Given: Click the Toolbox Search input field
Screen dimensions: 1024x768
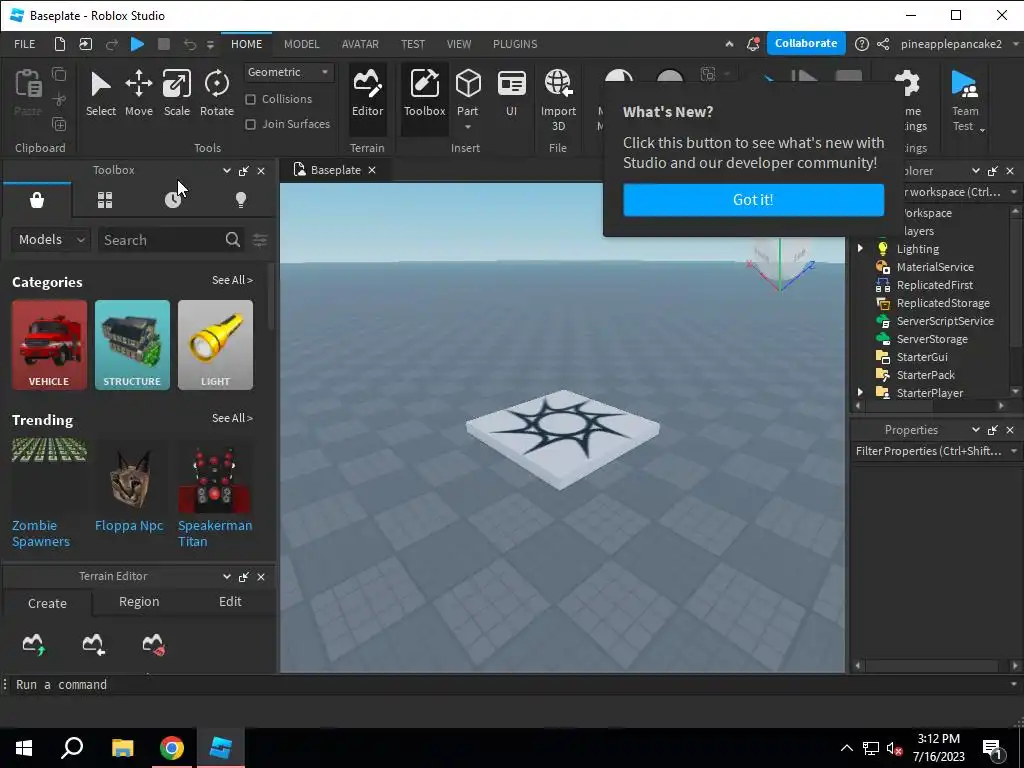Looking at the screenshot, I should tap(161, 240).
